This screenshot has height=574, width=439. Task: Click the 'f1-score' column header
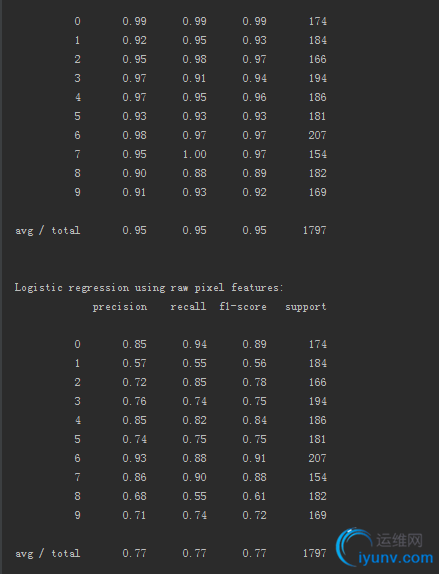(x=243, y=306)
